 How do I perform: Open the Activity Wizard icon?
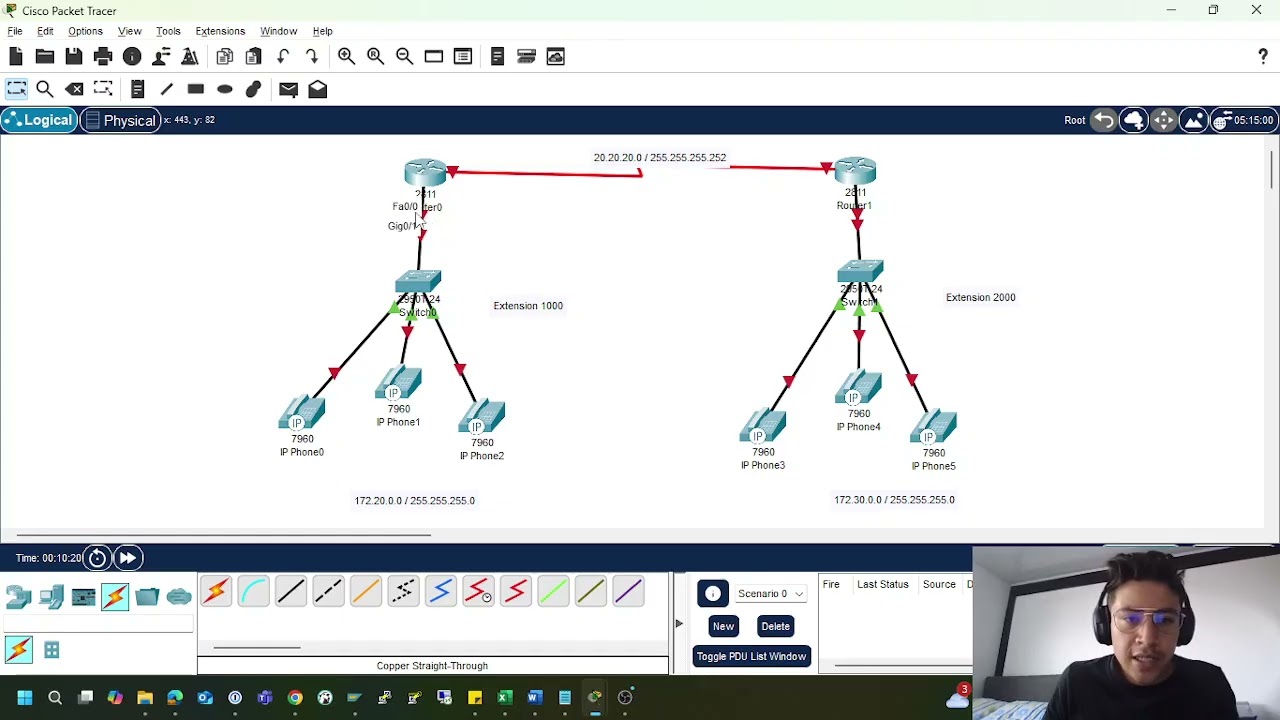(x=190, y=57)
